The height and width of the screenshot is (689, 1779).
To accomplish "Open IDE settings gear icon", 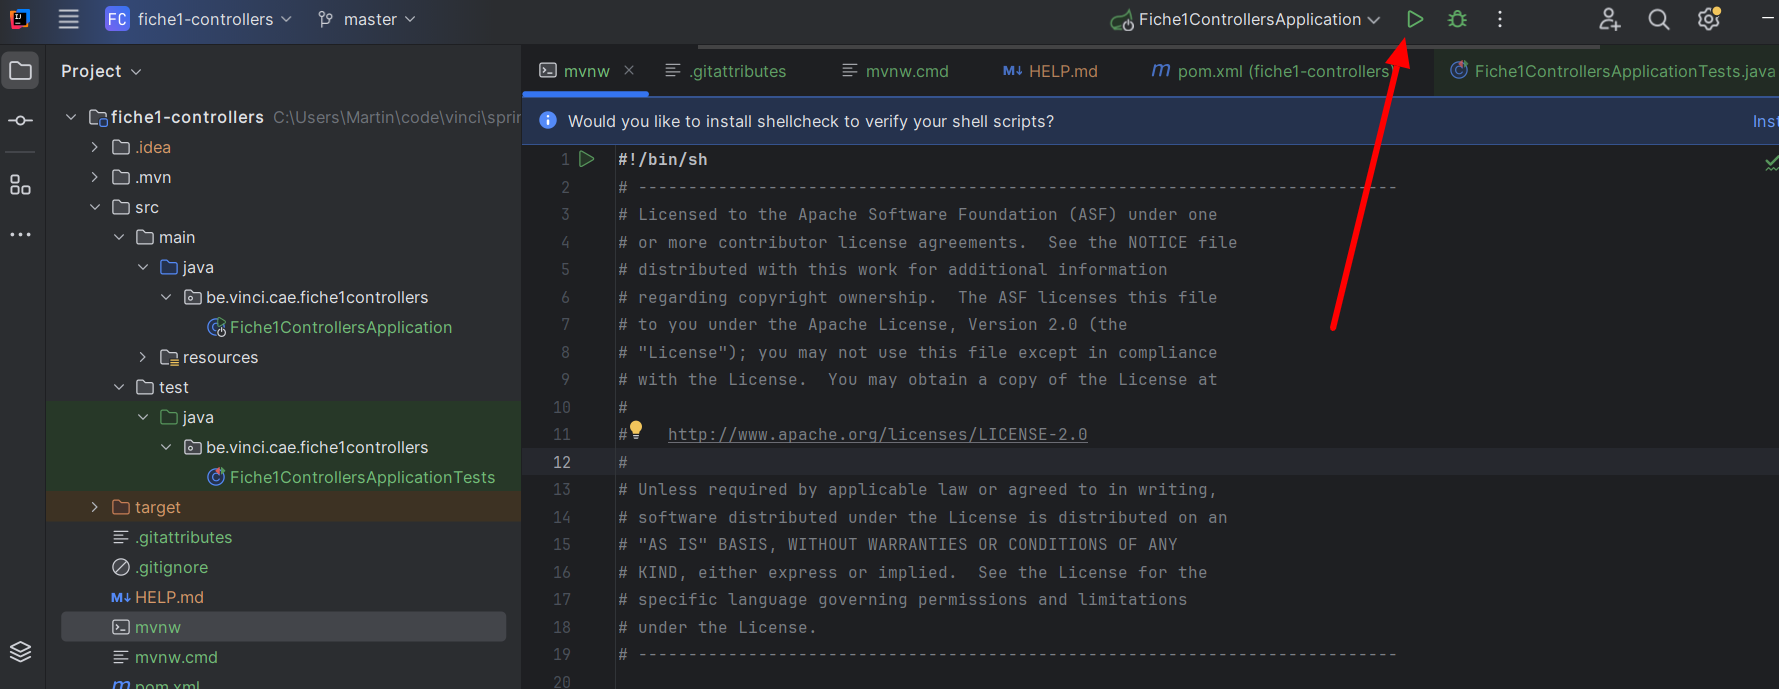I will 1708,19.
